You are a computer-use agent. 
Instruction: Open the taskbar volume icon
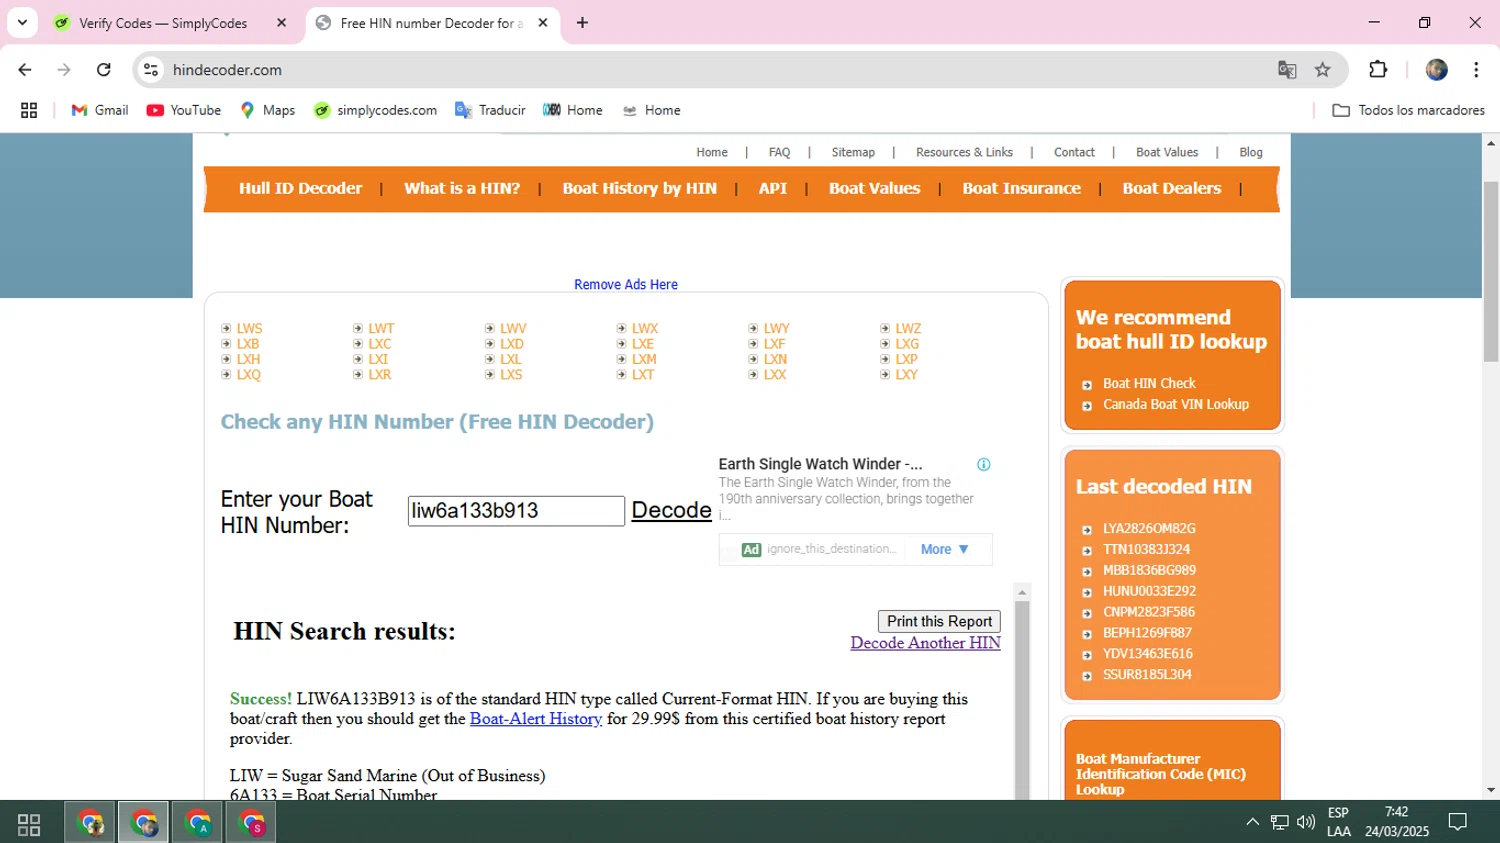[1306, 822]
